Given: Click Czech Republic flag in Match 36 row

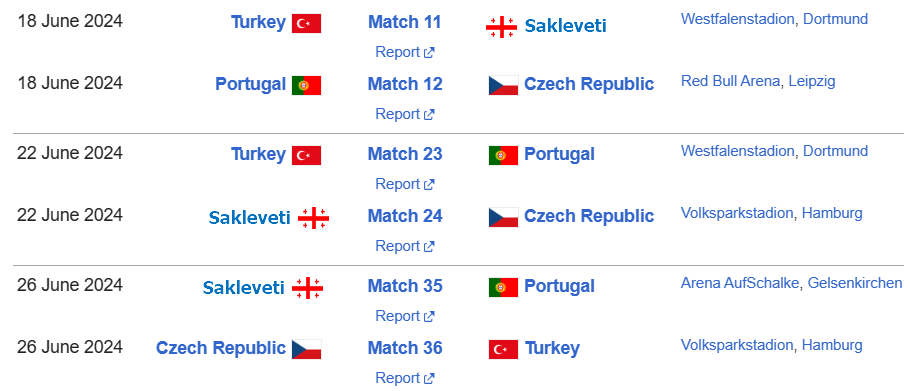Looking at the screenshot, I should [x=306, y=349].
